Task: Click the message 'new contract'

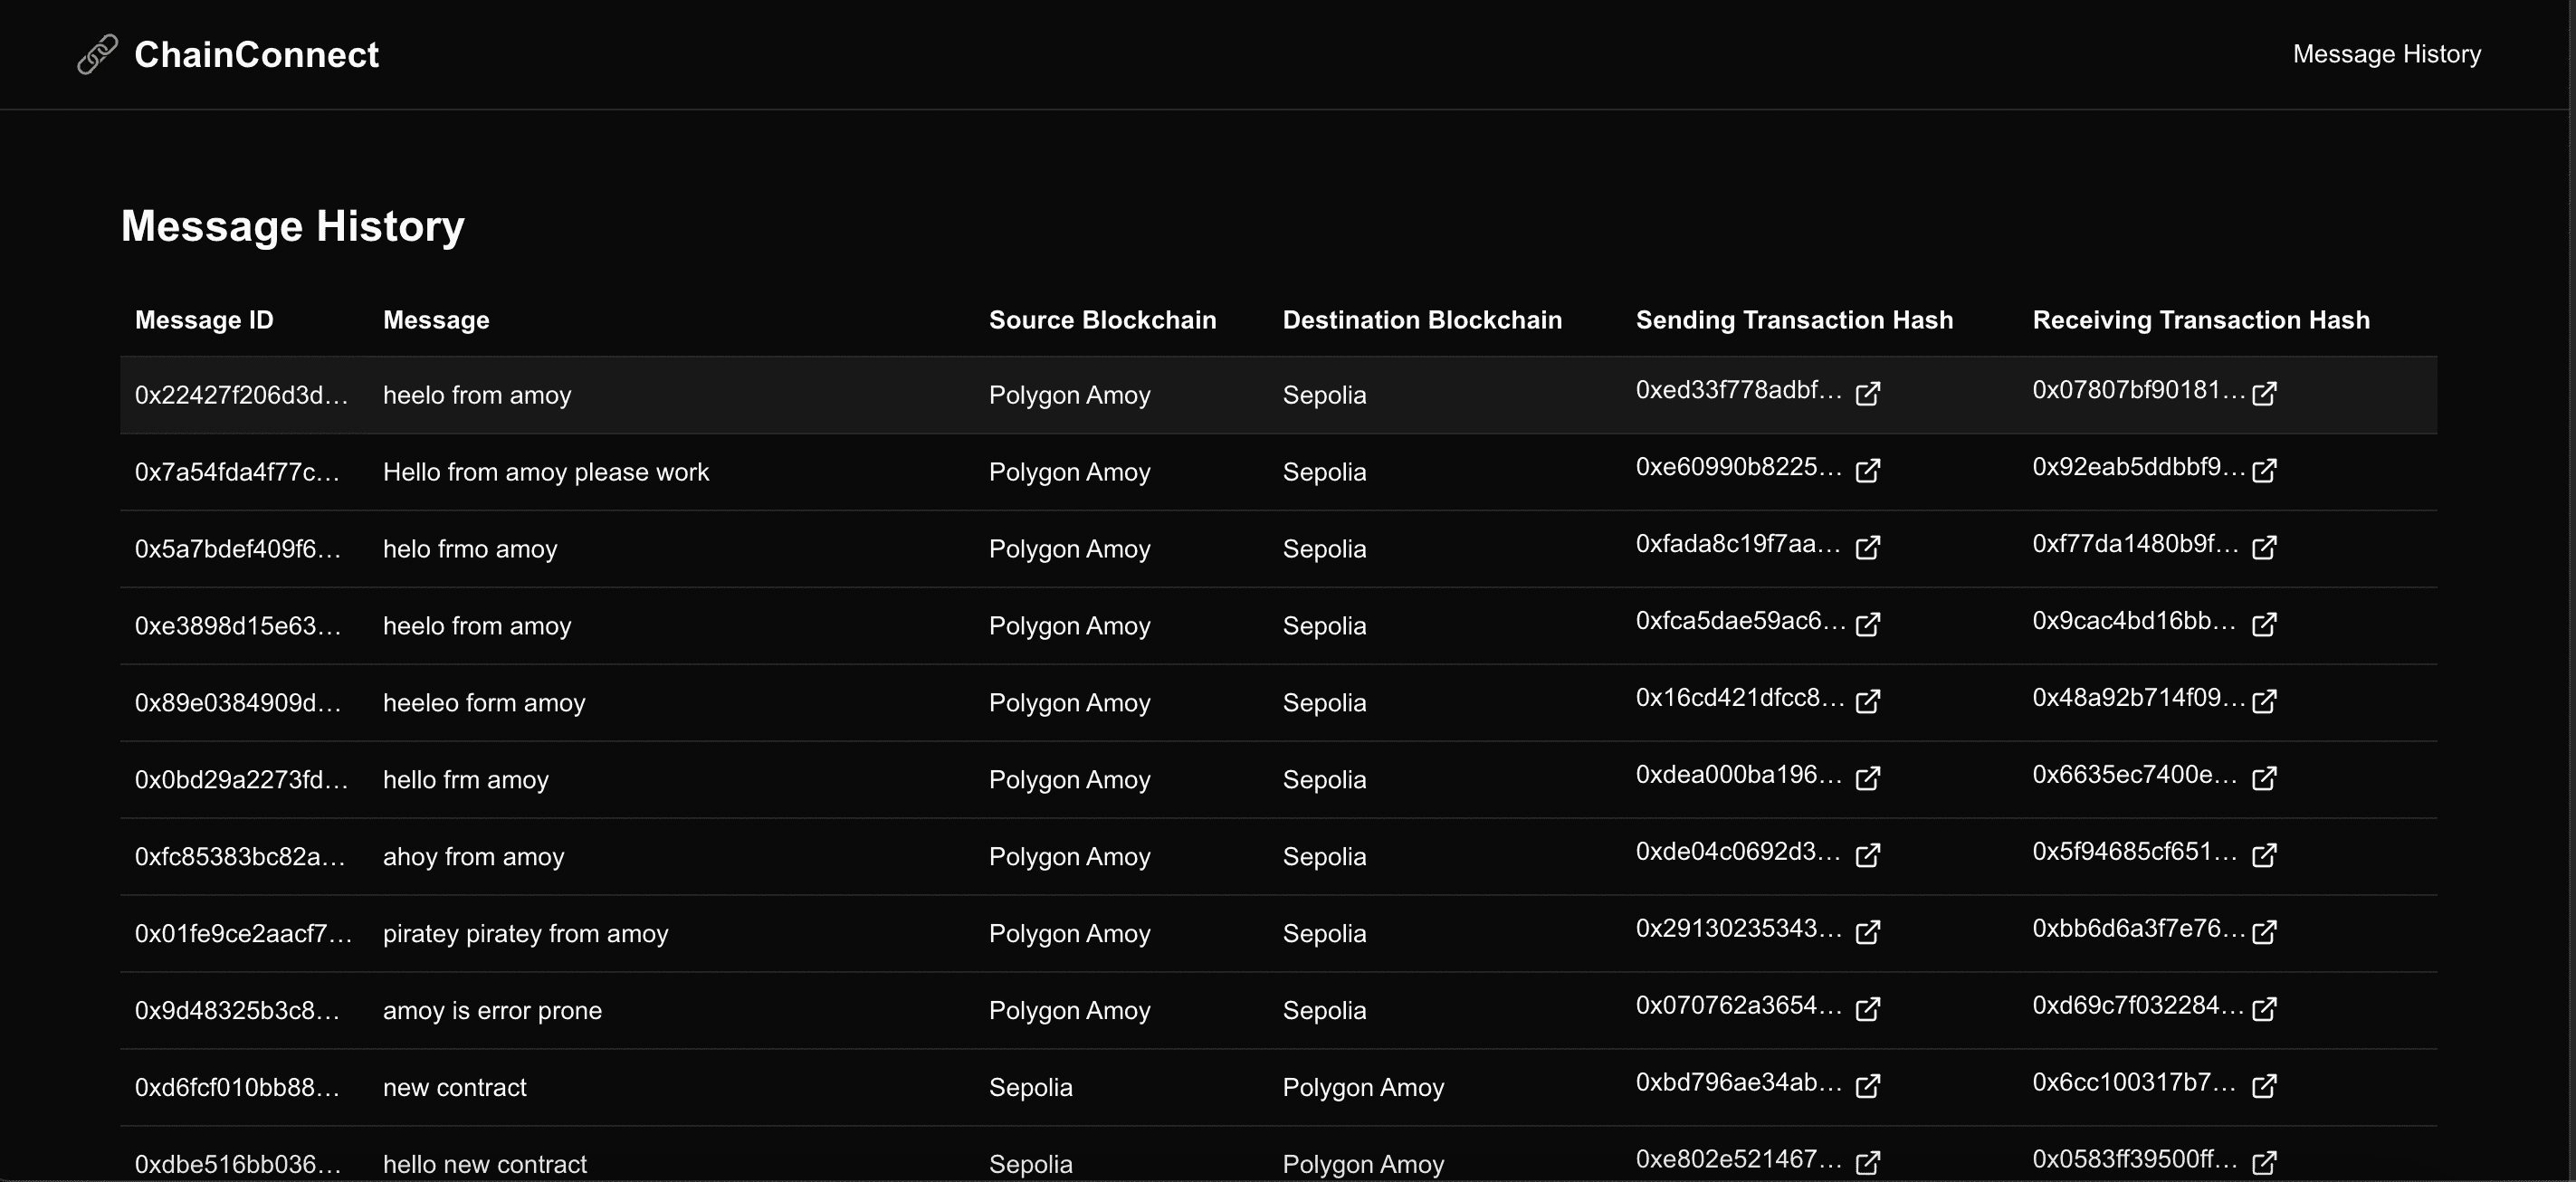Action: (x=454, y=1088)
